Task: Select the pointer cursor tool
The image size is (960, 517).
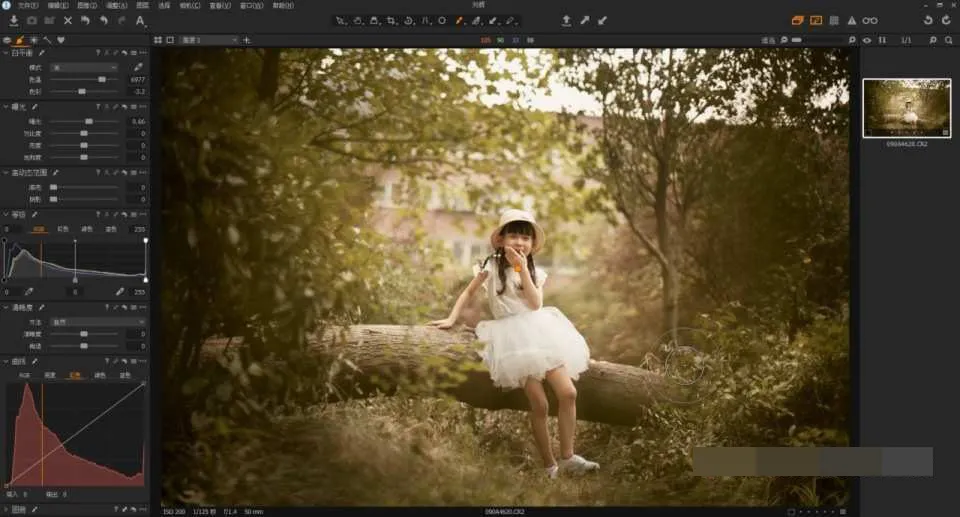Action: (x=340, y=21)
